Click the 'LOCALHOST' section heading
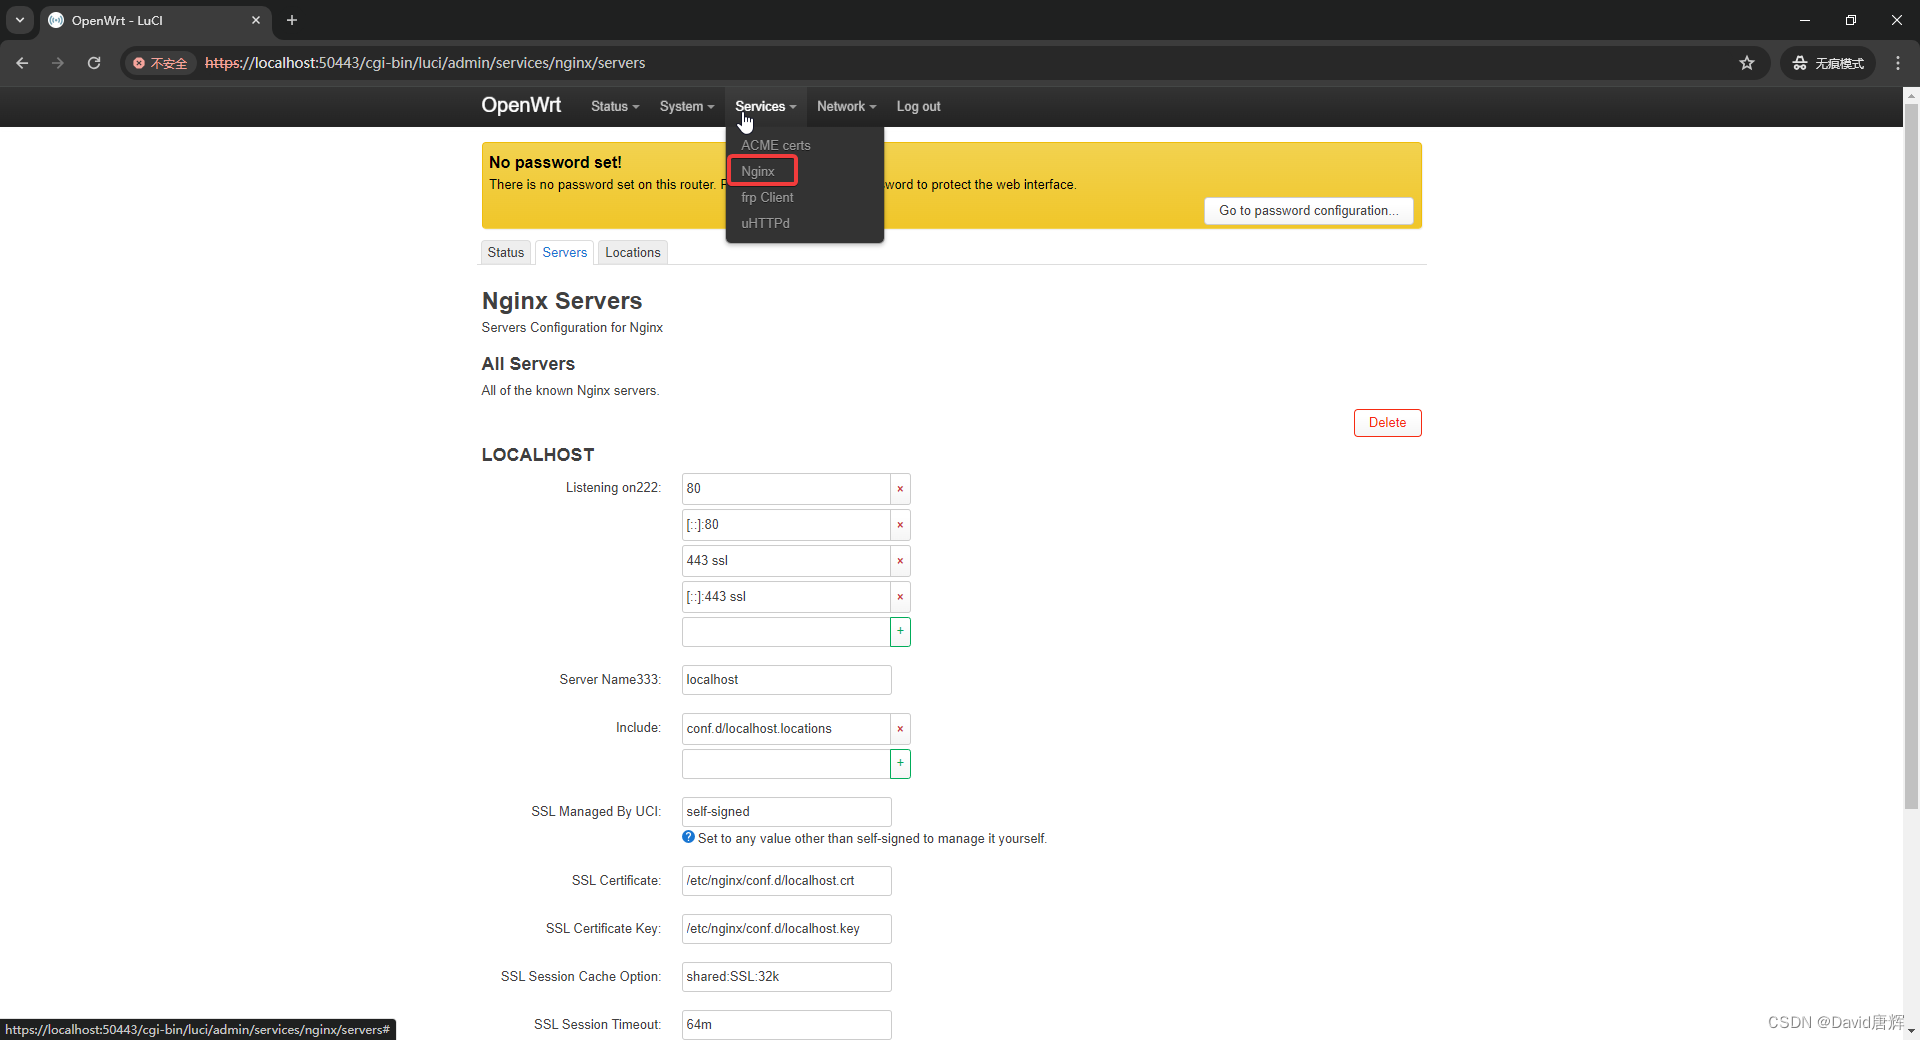This screenshot has width=1920, height=1040. pos(538,455)
